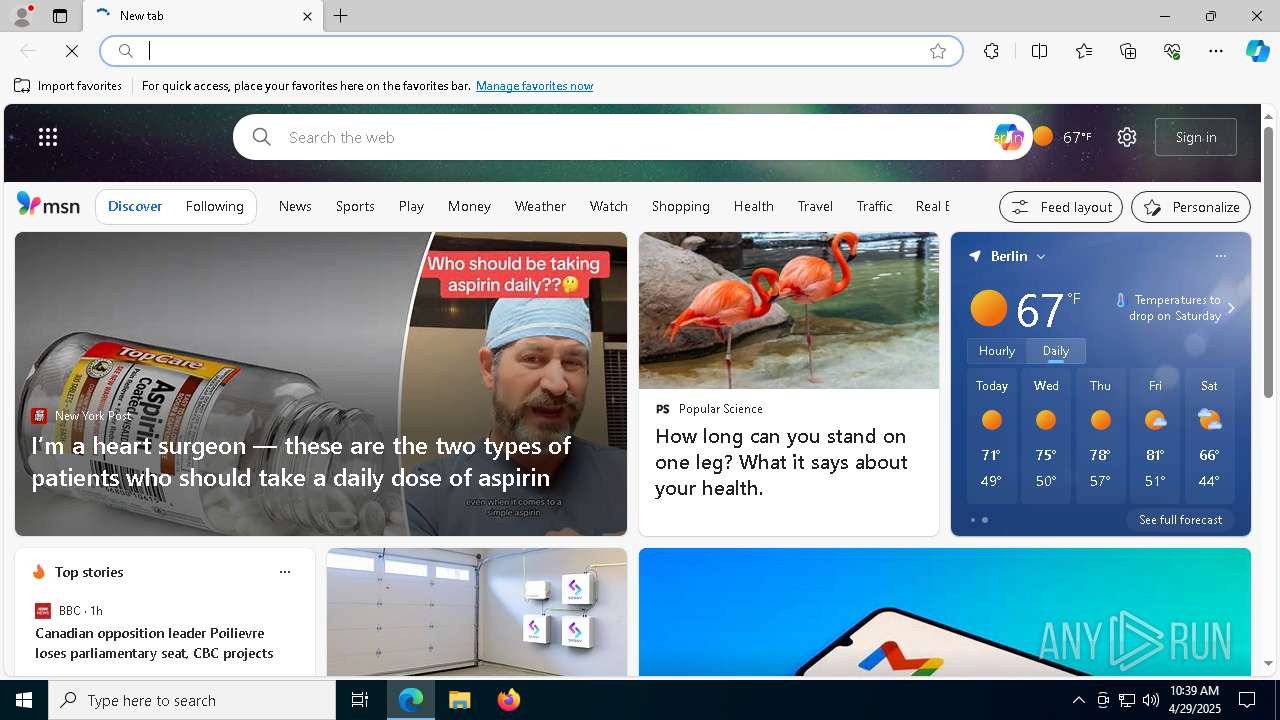The image size is (1280, 720).
Task: Open the Extensions puzzle icon
Action: 991,51
